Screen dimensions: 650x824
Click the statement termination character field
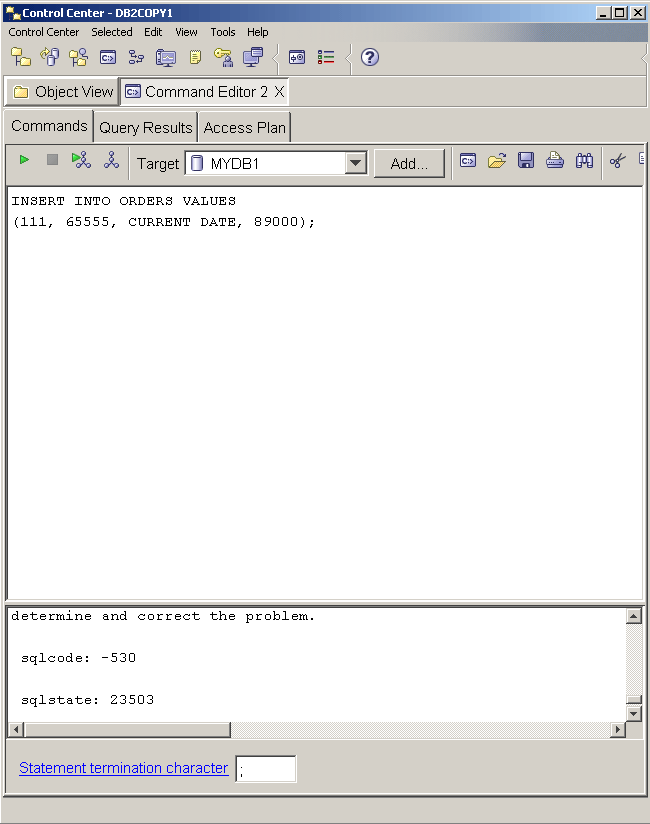click(265, 769)
